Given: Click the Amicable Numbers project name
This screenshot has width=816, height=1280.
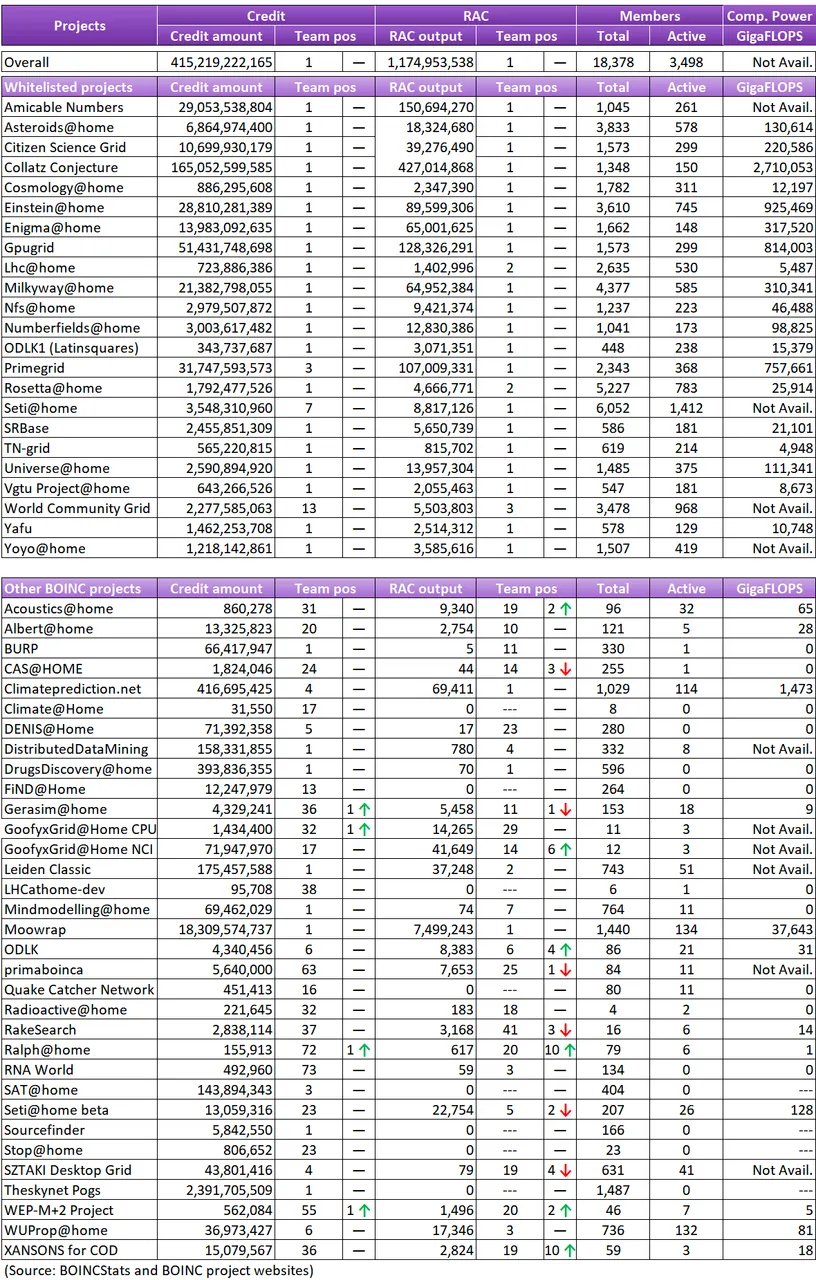Looking at the screenshot, I should tap(64, 107).
